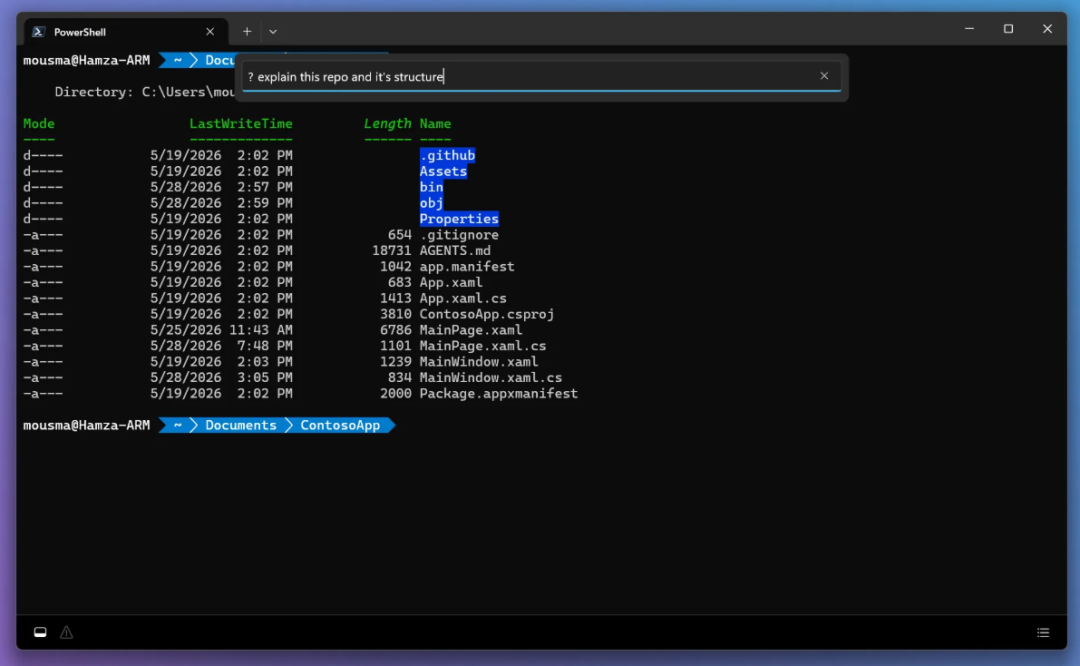Click the AGENTS.md file name
Viewport: 1080px width, 666px height.
pyautogui.click(x=455, y=250)
